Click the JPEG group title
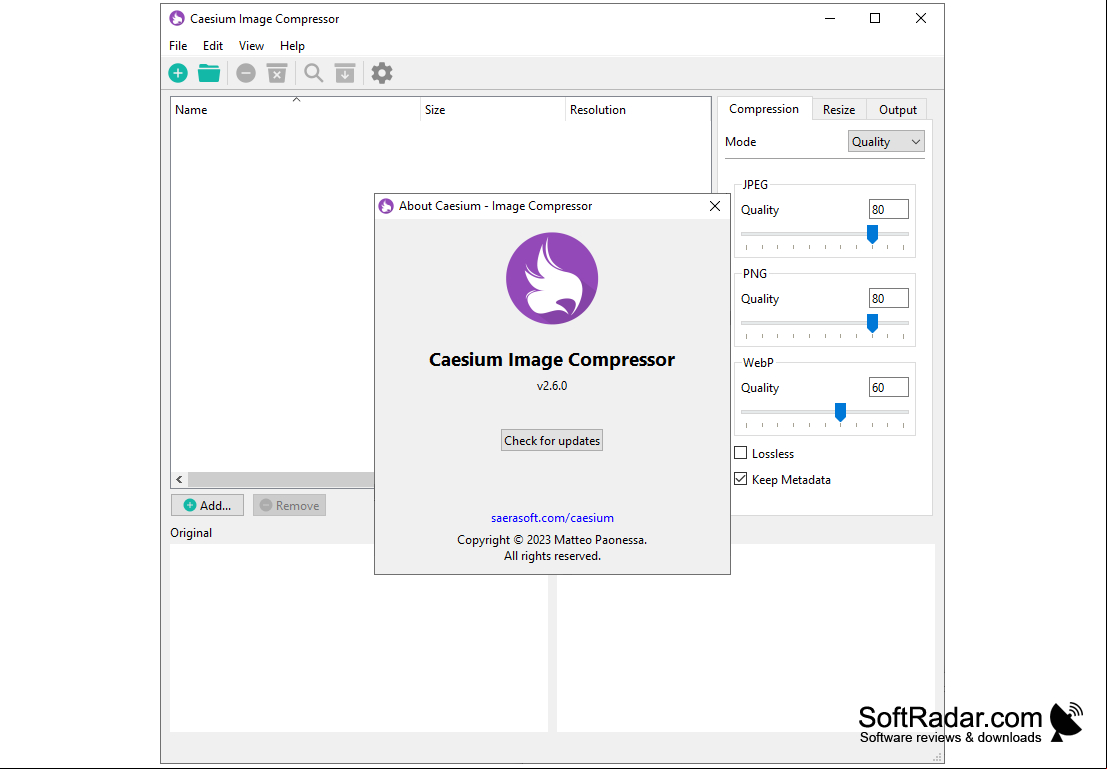 [x=755, y=184]
